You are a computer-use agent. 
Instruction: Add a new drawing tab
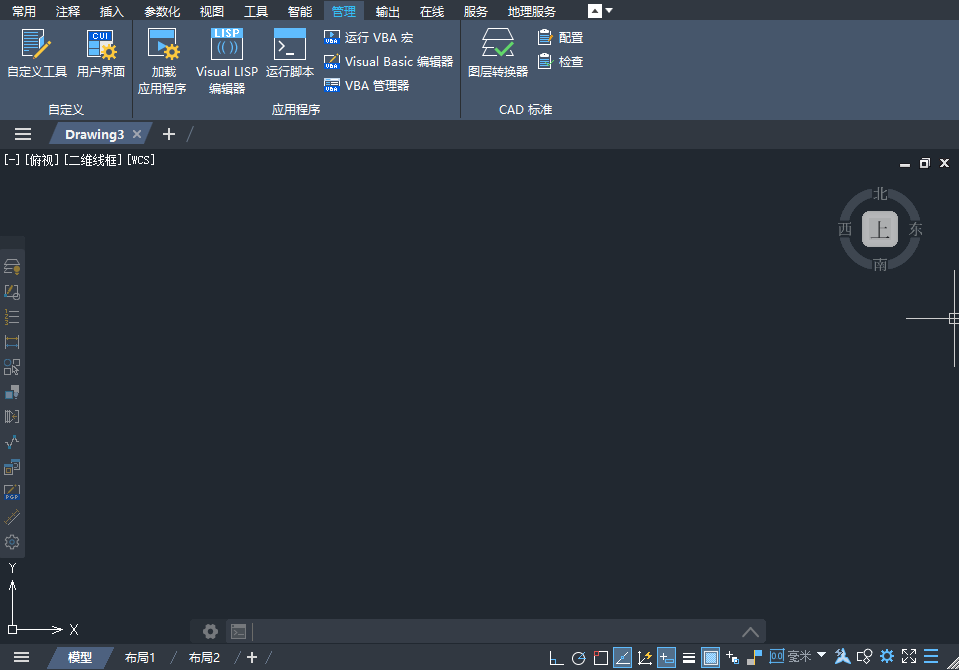point(169,134)
